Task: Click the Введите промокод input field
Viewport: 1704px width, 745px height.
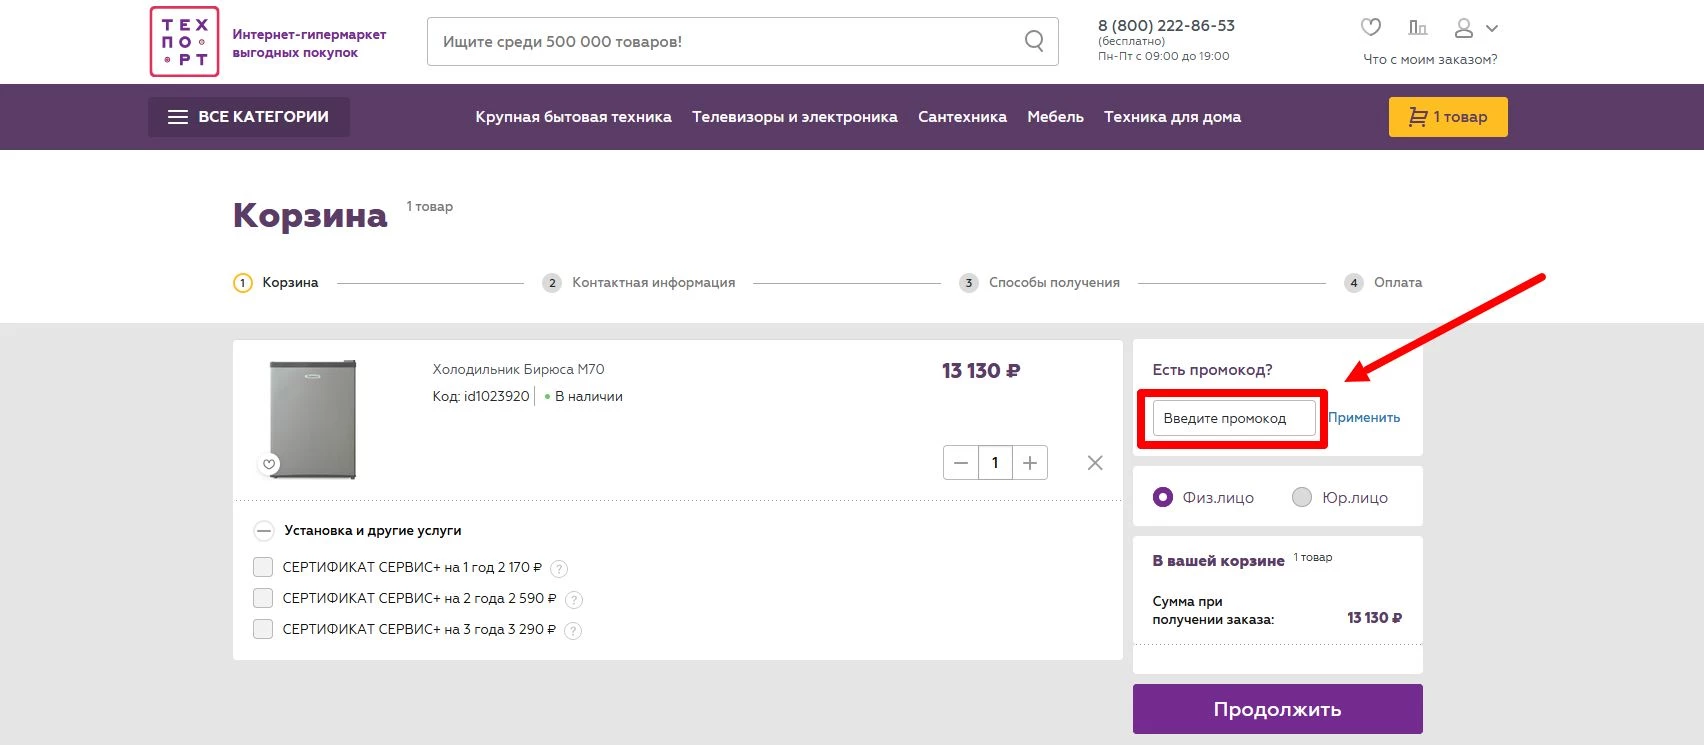Action: coord(1234,418)
